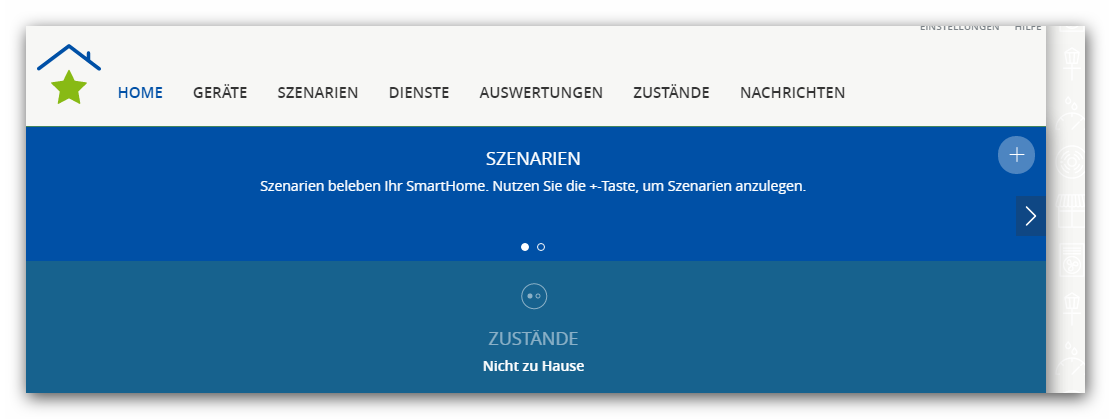Screen dimensions: 1111x419
Task: Show the next banner slide with the arrow
Action: (1030, 216)
